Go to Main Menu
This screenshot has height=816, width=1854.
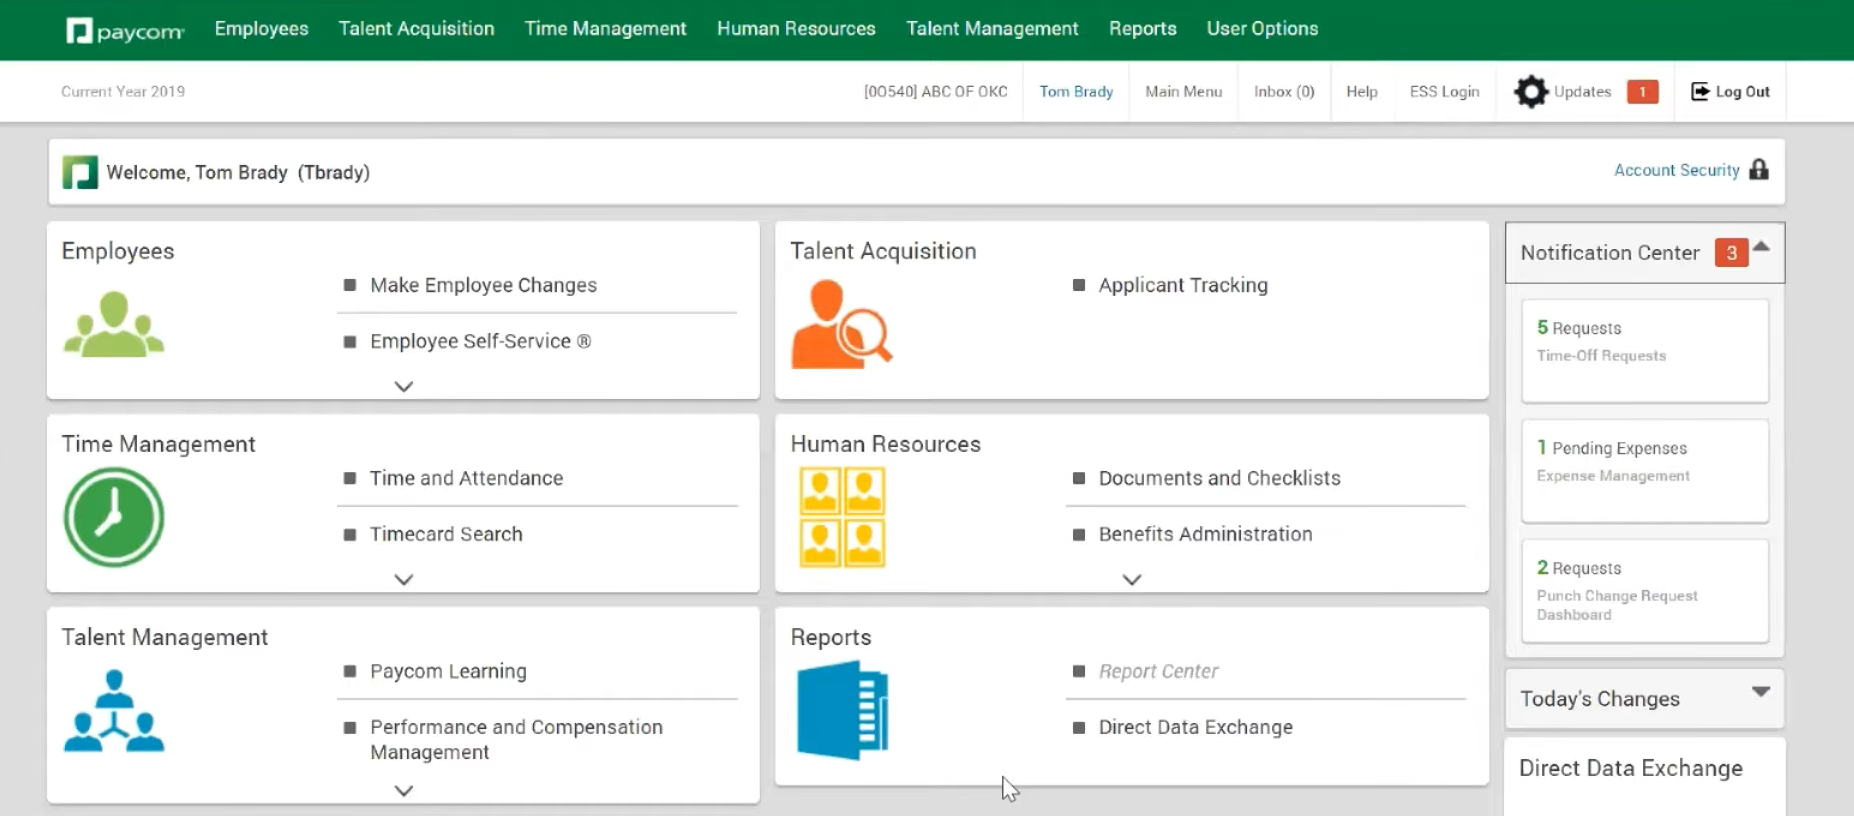click(1184, 92)
